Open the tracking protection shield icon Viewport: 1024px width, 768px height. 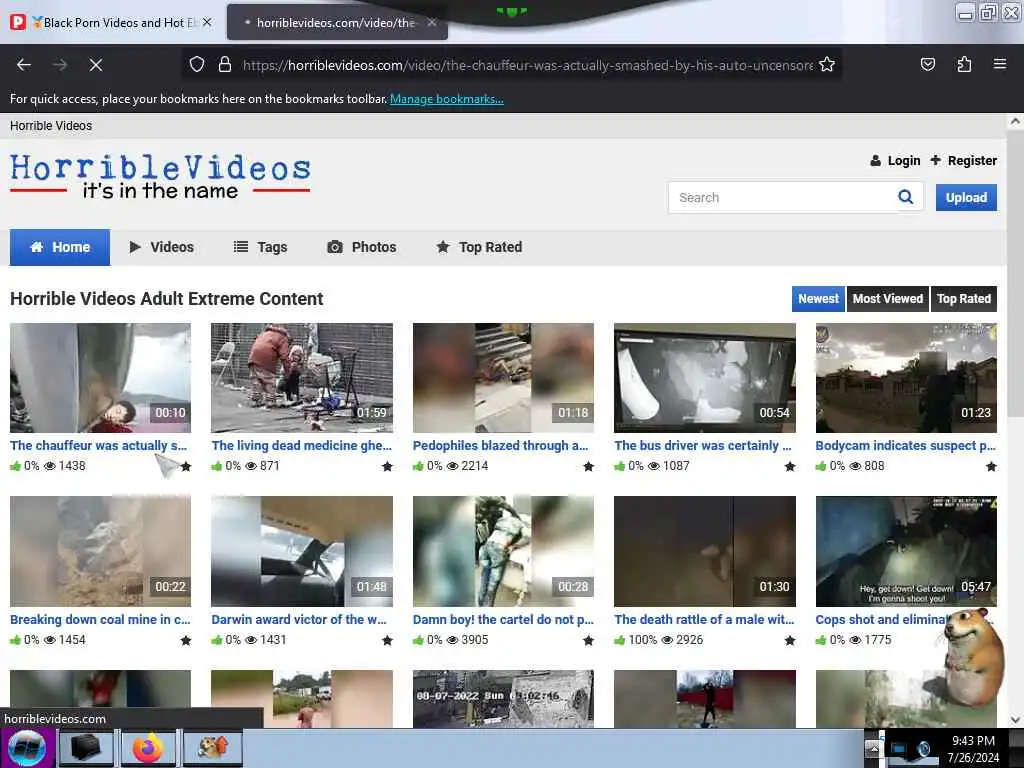(197, 65)
